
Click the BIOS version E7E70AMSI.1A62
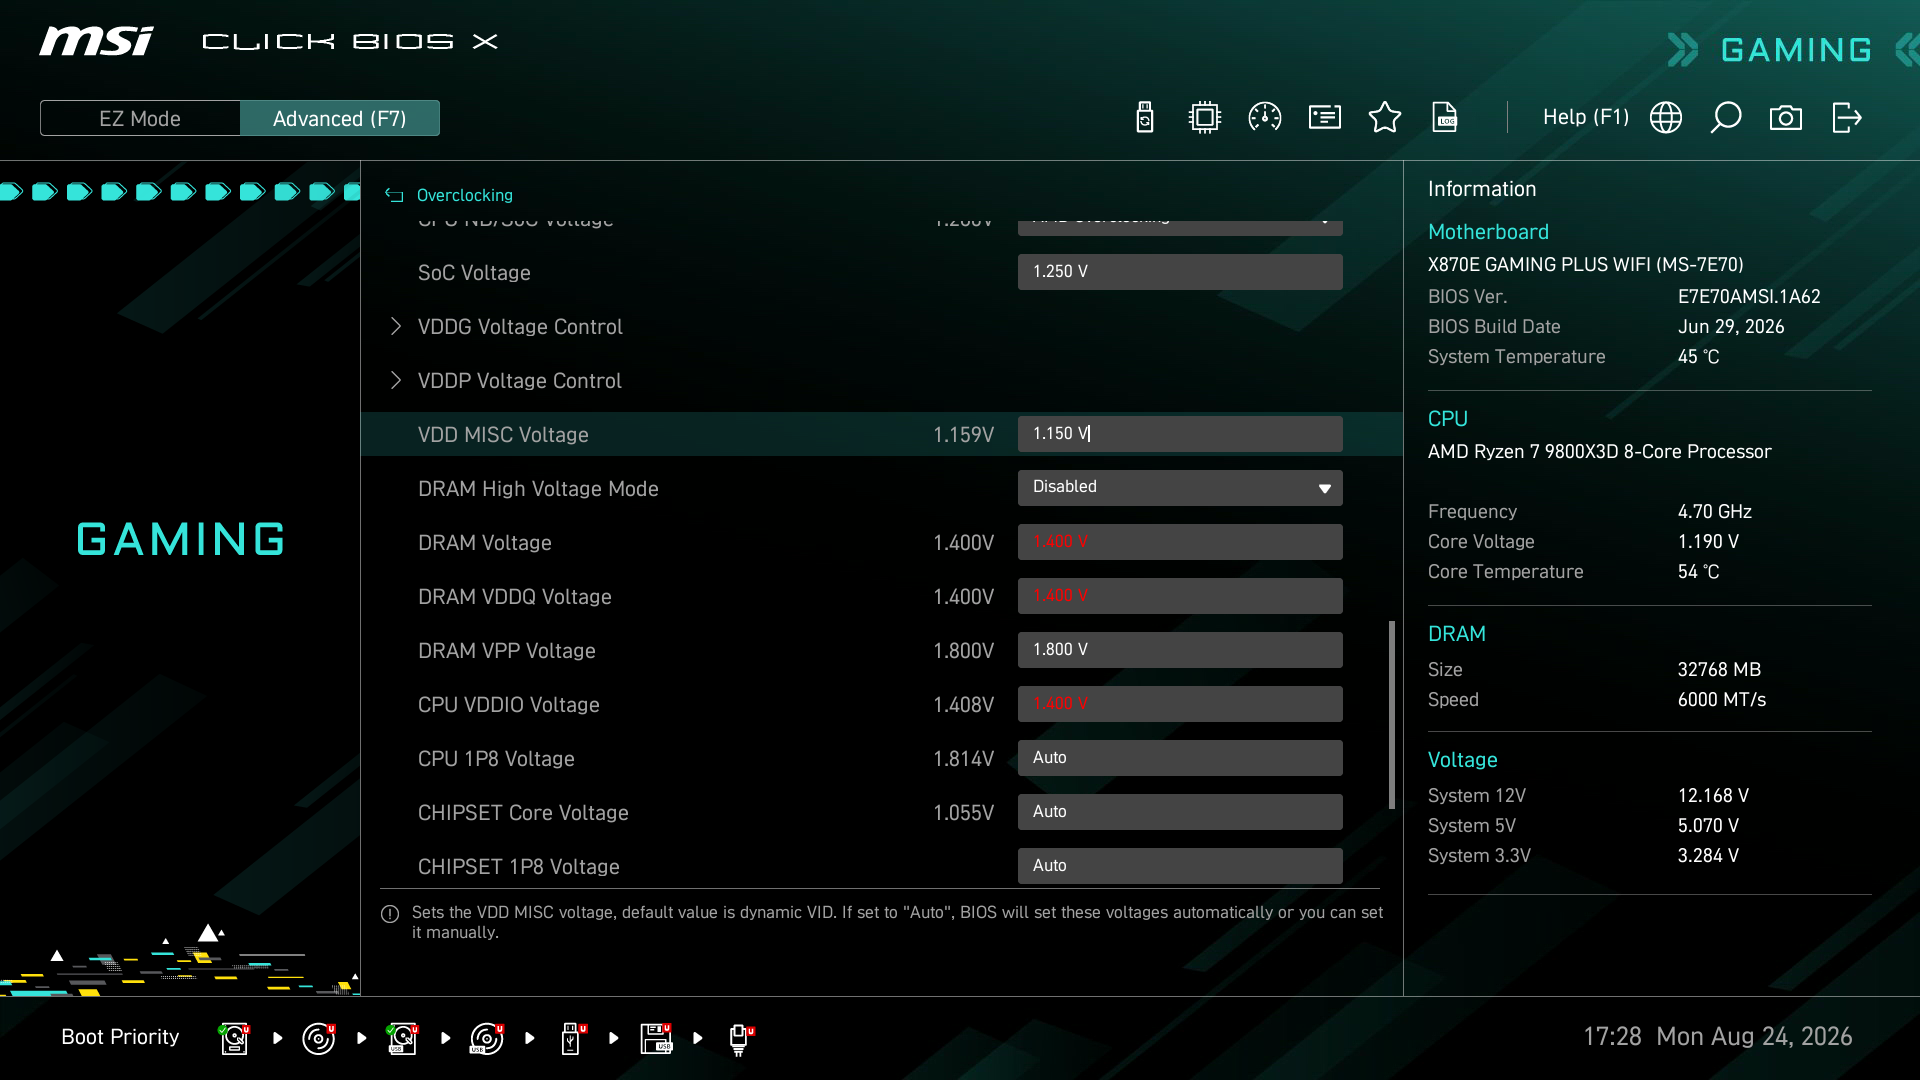pos(1749,297)
